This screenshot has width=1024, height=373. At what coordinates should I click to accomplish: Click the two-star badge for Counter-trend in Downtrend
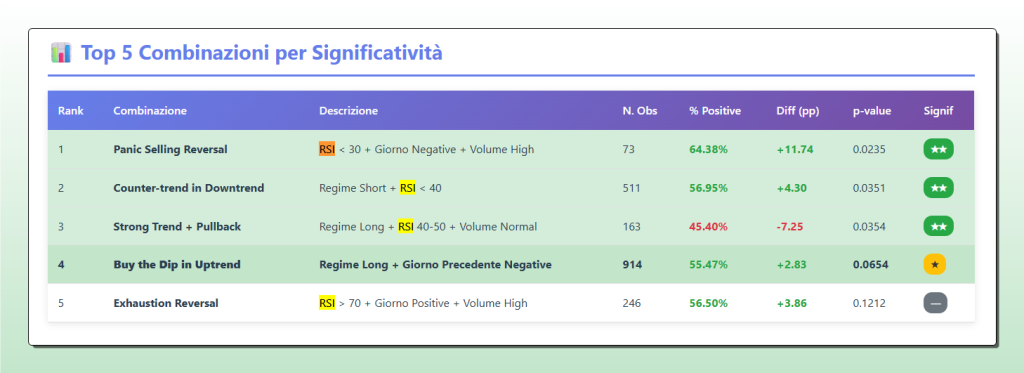pos(938,188)
